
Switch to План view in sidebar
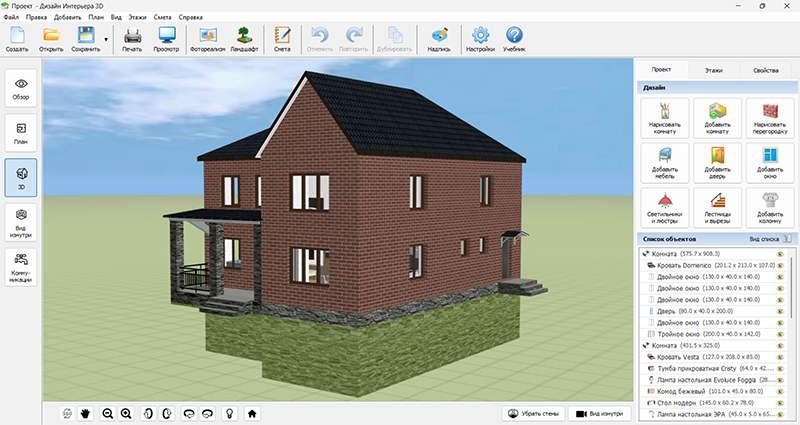point(21,133)
